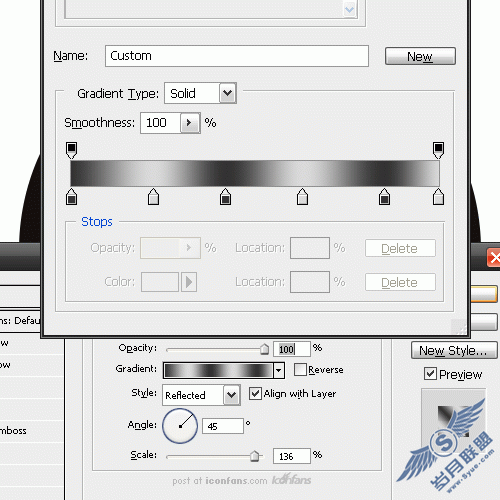Enable the Reverse checkbox
The width and height of the screenshot is (500, 500).
pyautogui.click(x=300, y=369)
